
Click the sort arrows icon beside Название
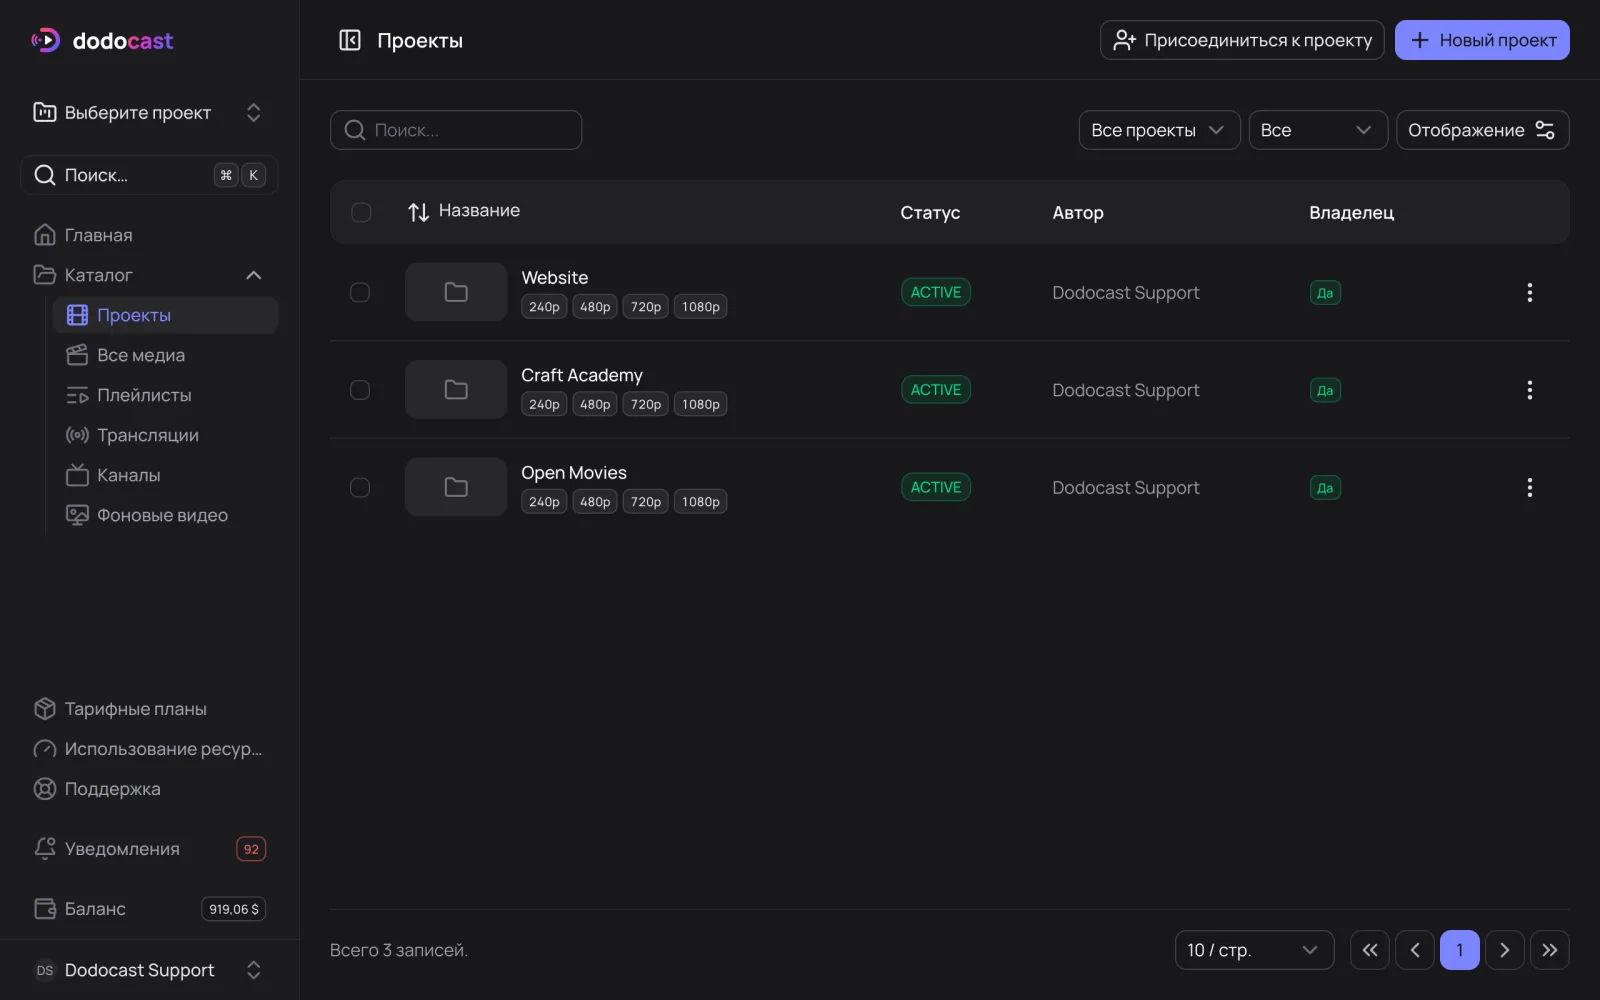click(x=418, y=212)
